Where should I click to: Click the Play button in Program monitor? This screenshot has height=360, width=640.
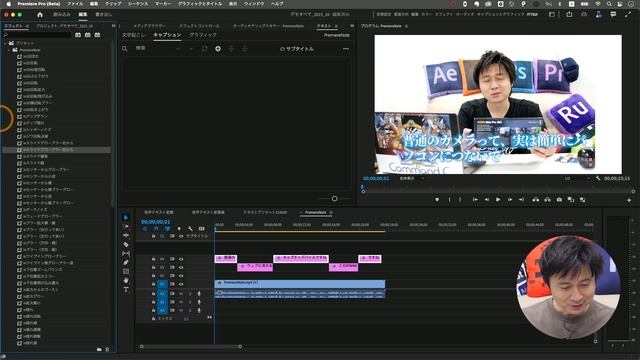pos(498,200)
